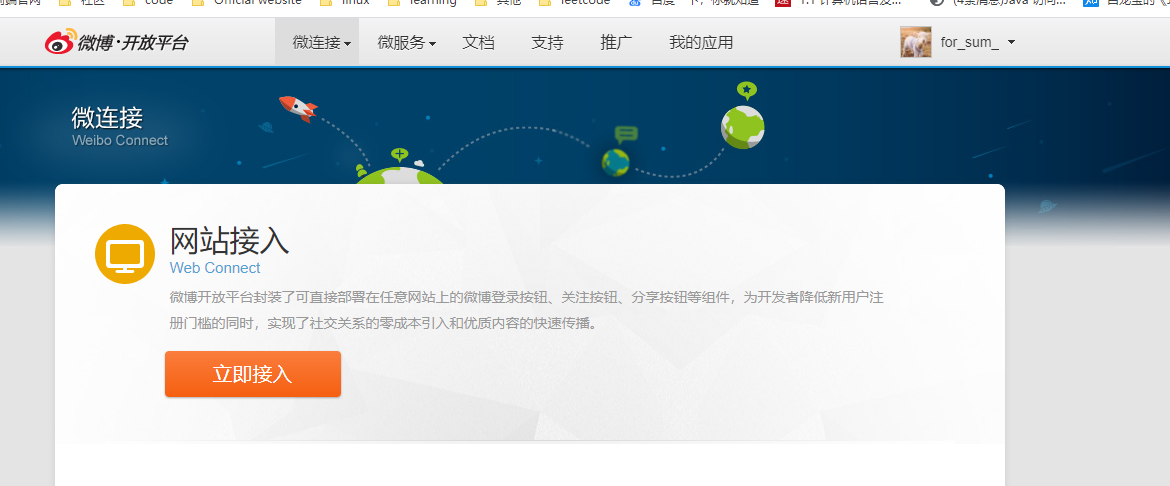Click the orange monitor icon for 网站接入
Image resolution: width=1170 pixels, height=486 pixels.
125,254
